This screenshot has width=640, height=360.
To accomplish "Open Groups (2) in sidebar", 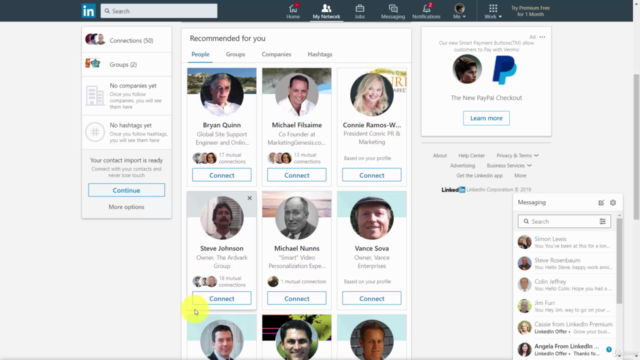I will click(x=127, y=64).
